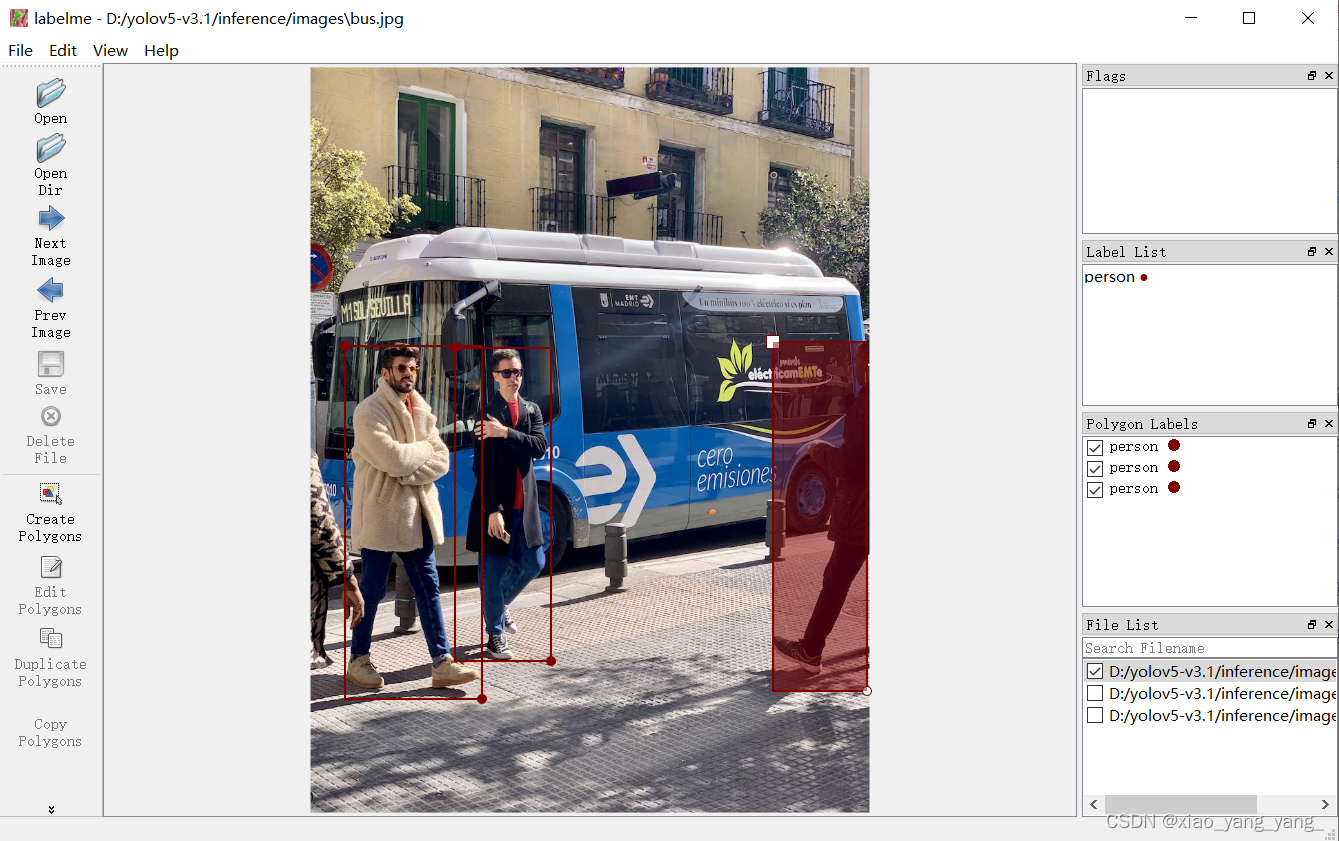This screenshot has width=1339, height=841.
Task: Click the Delete File icon
Action: 51,416
